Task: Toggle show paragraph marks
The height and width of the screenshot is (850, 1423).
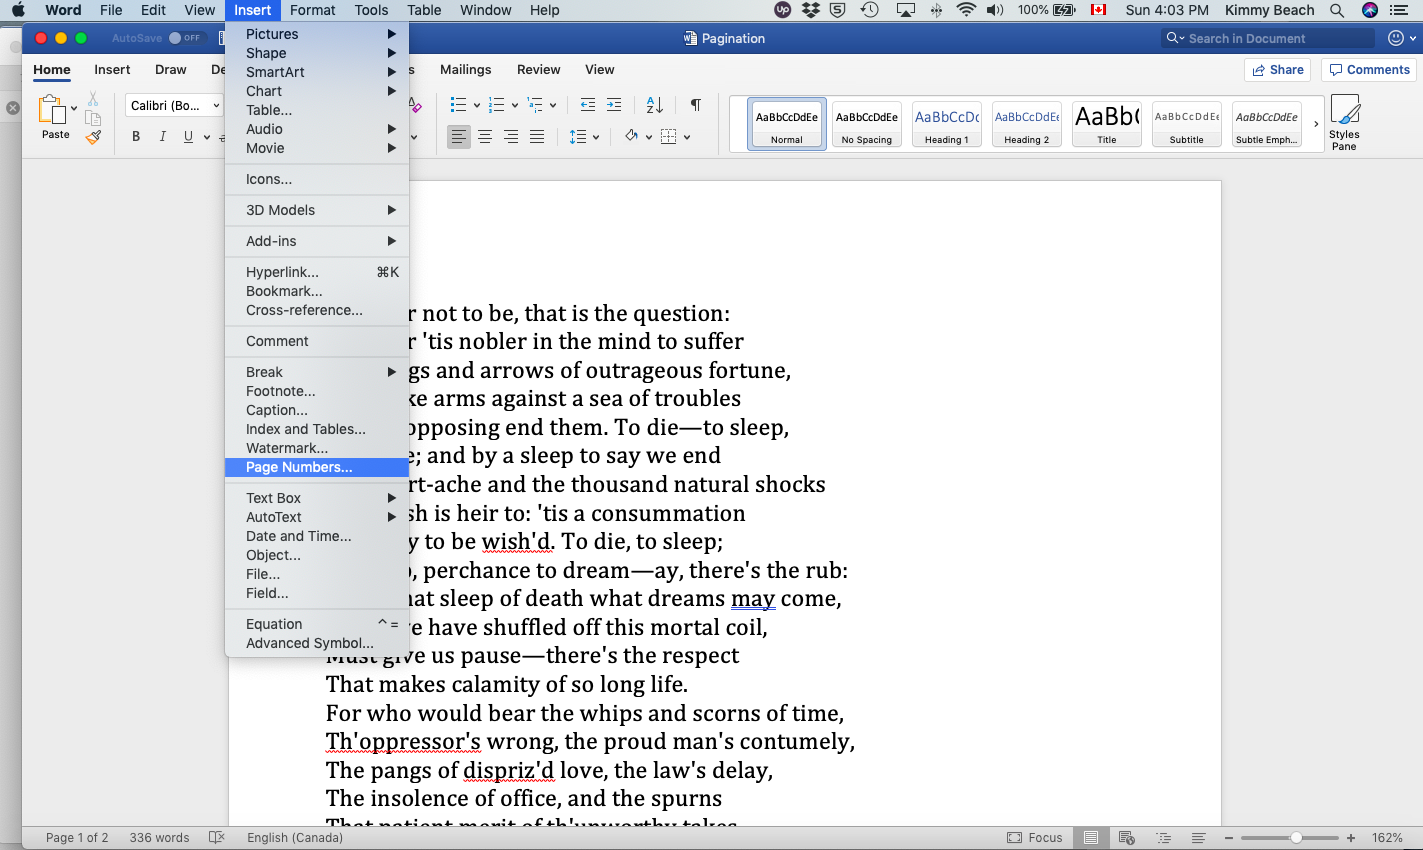Action: 695,105
